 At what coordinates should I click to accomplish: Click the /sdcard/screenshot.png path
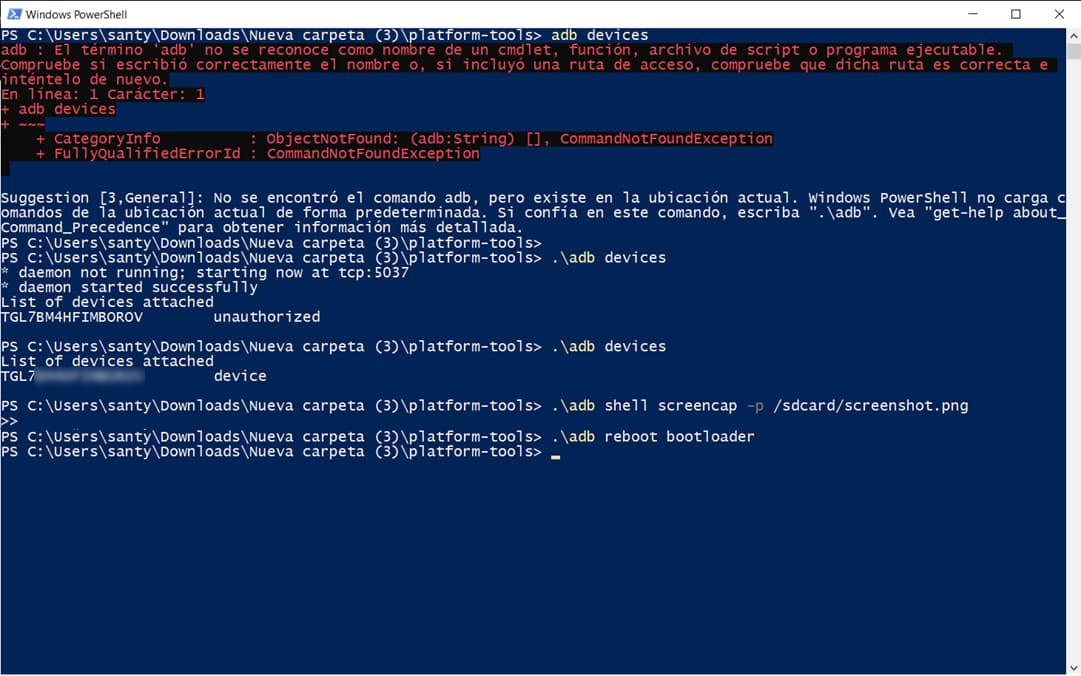(x=871, y=406)
